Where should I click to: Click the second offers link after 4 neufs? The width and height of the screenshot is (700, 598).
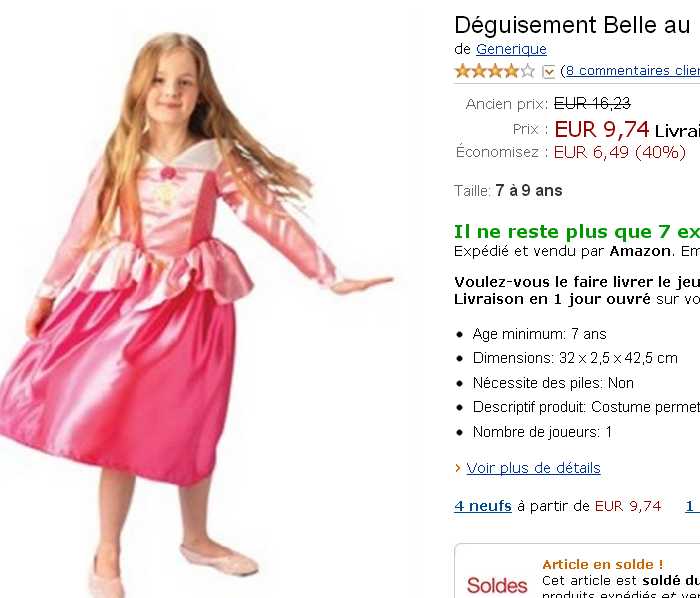tap(692, 506)
